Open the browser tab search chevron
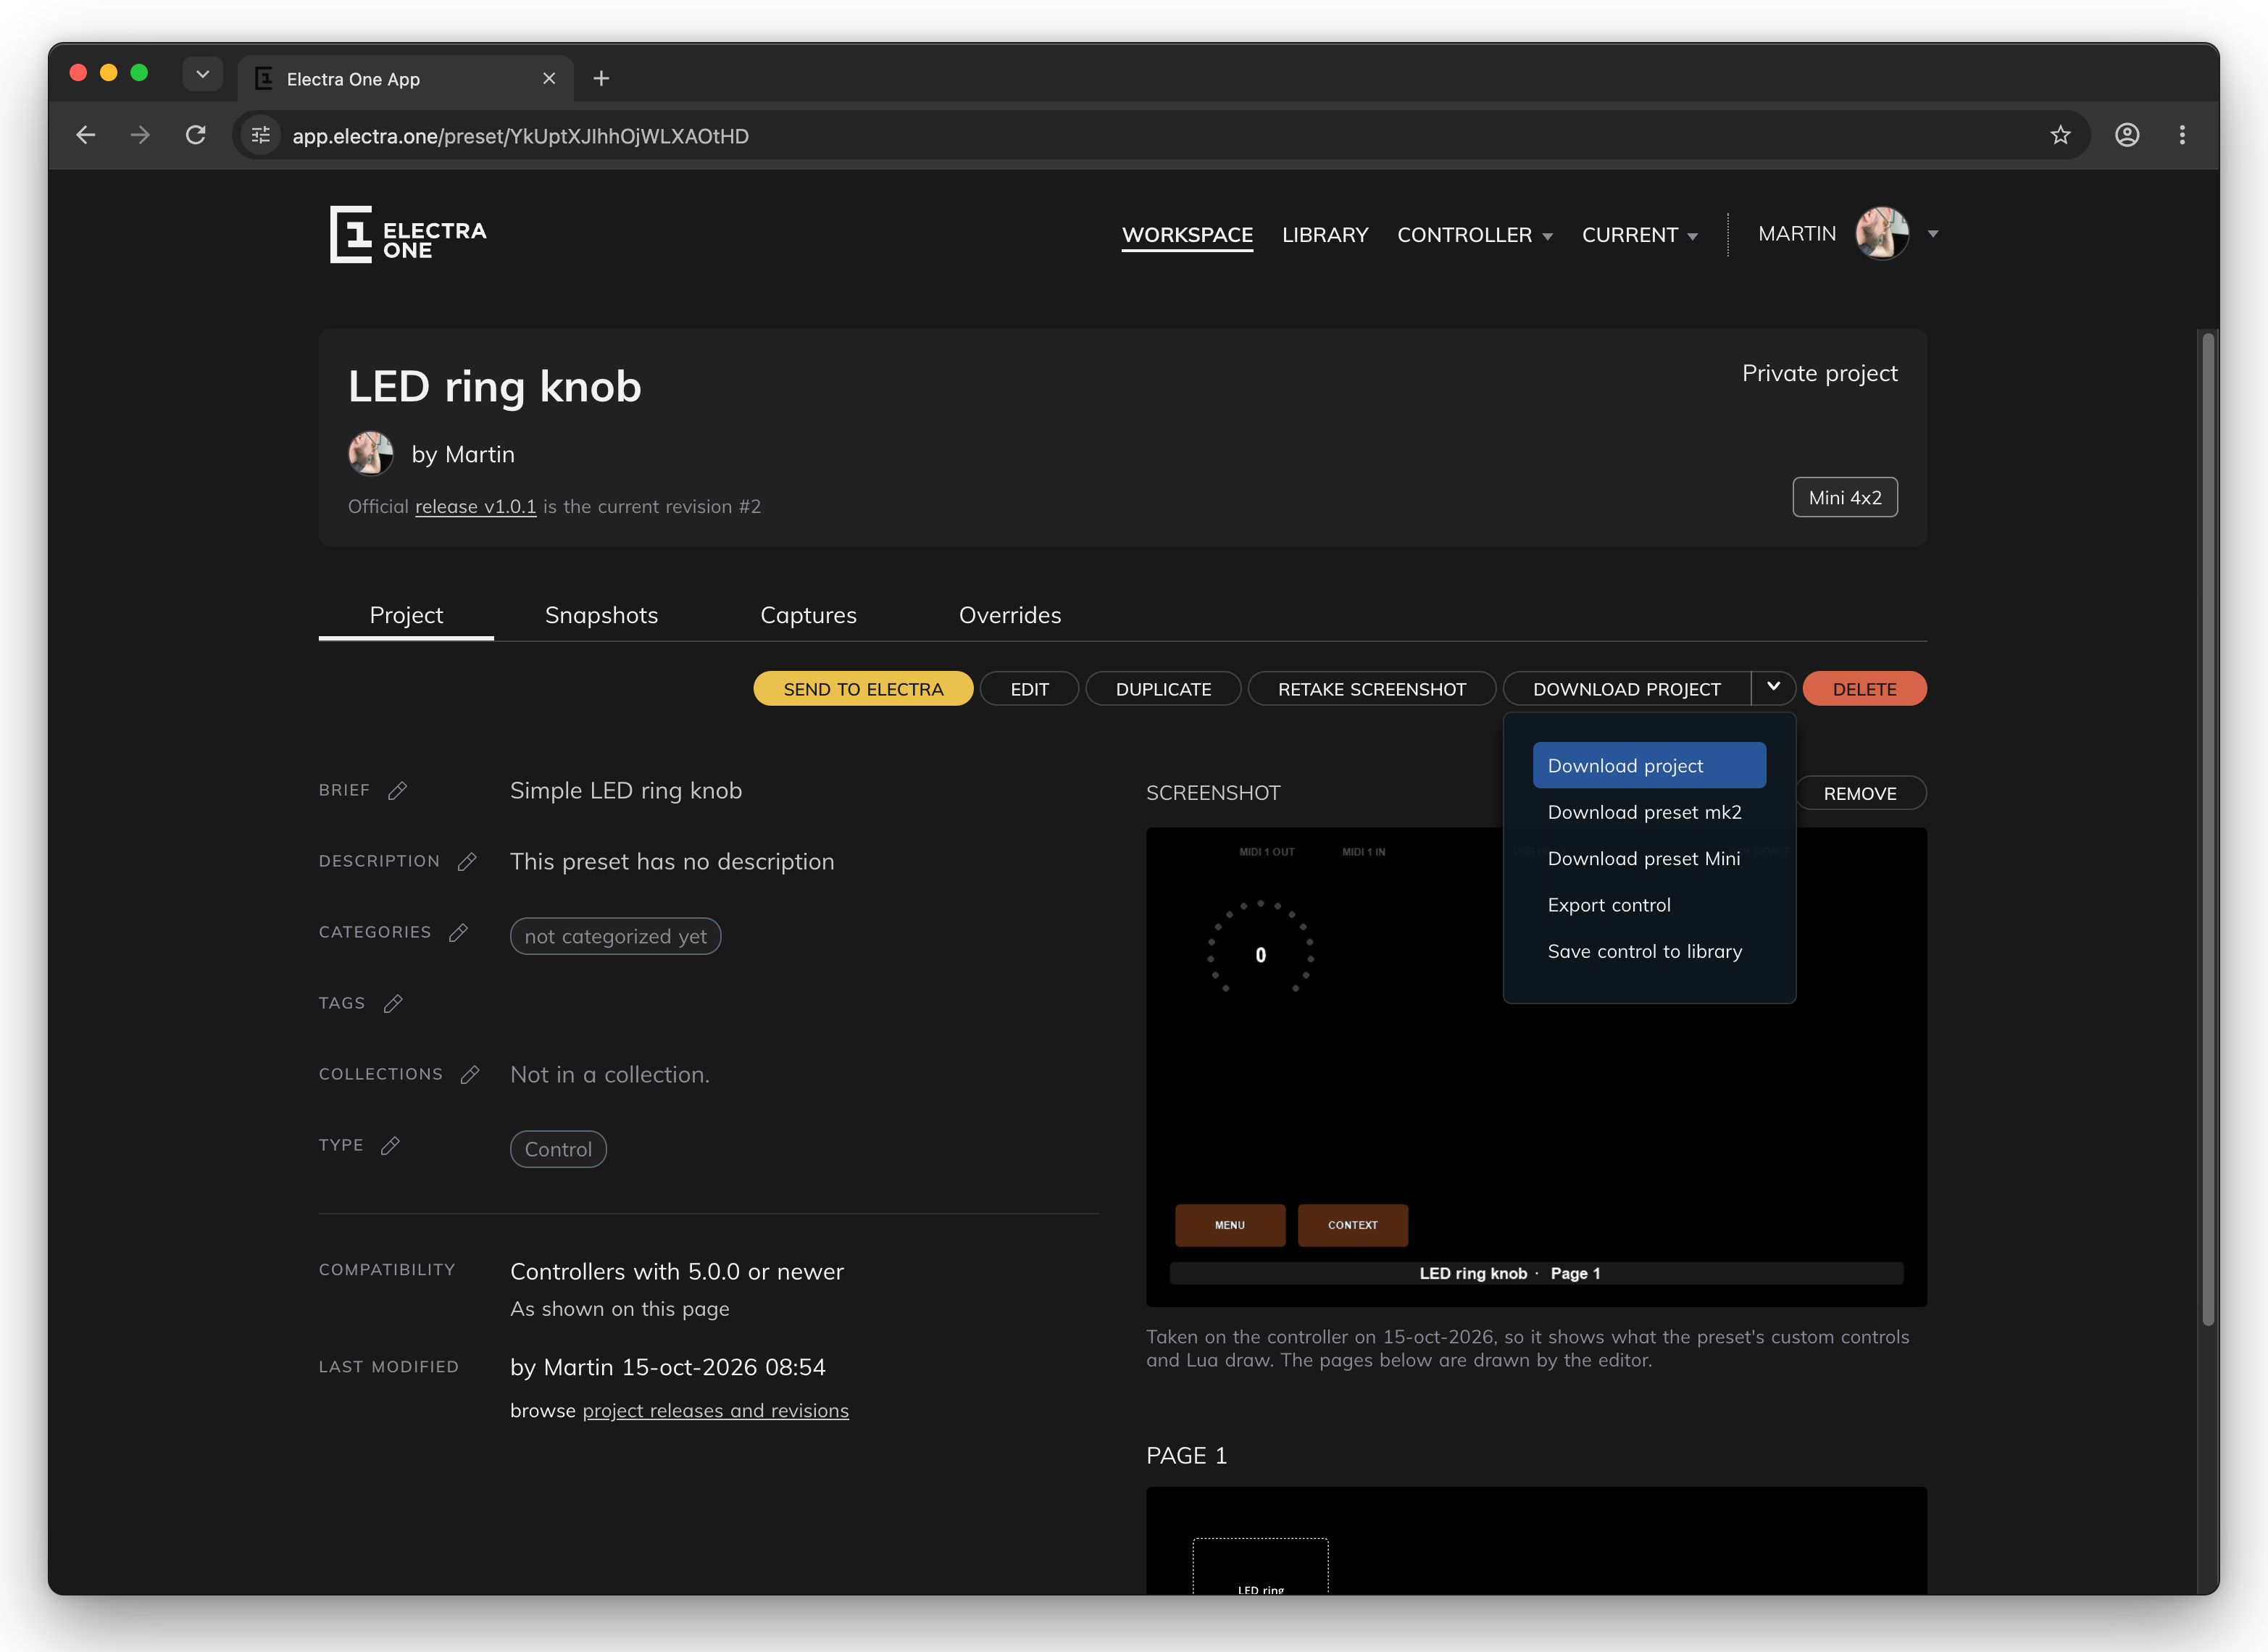 (202, 74)
